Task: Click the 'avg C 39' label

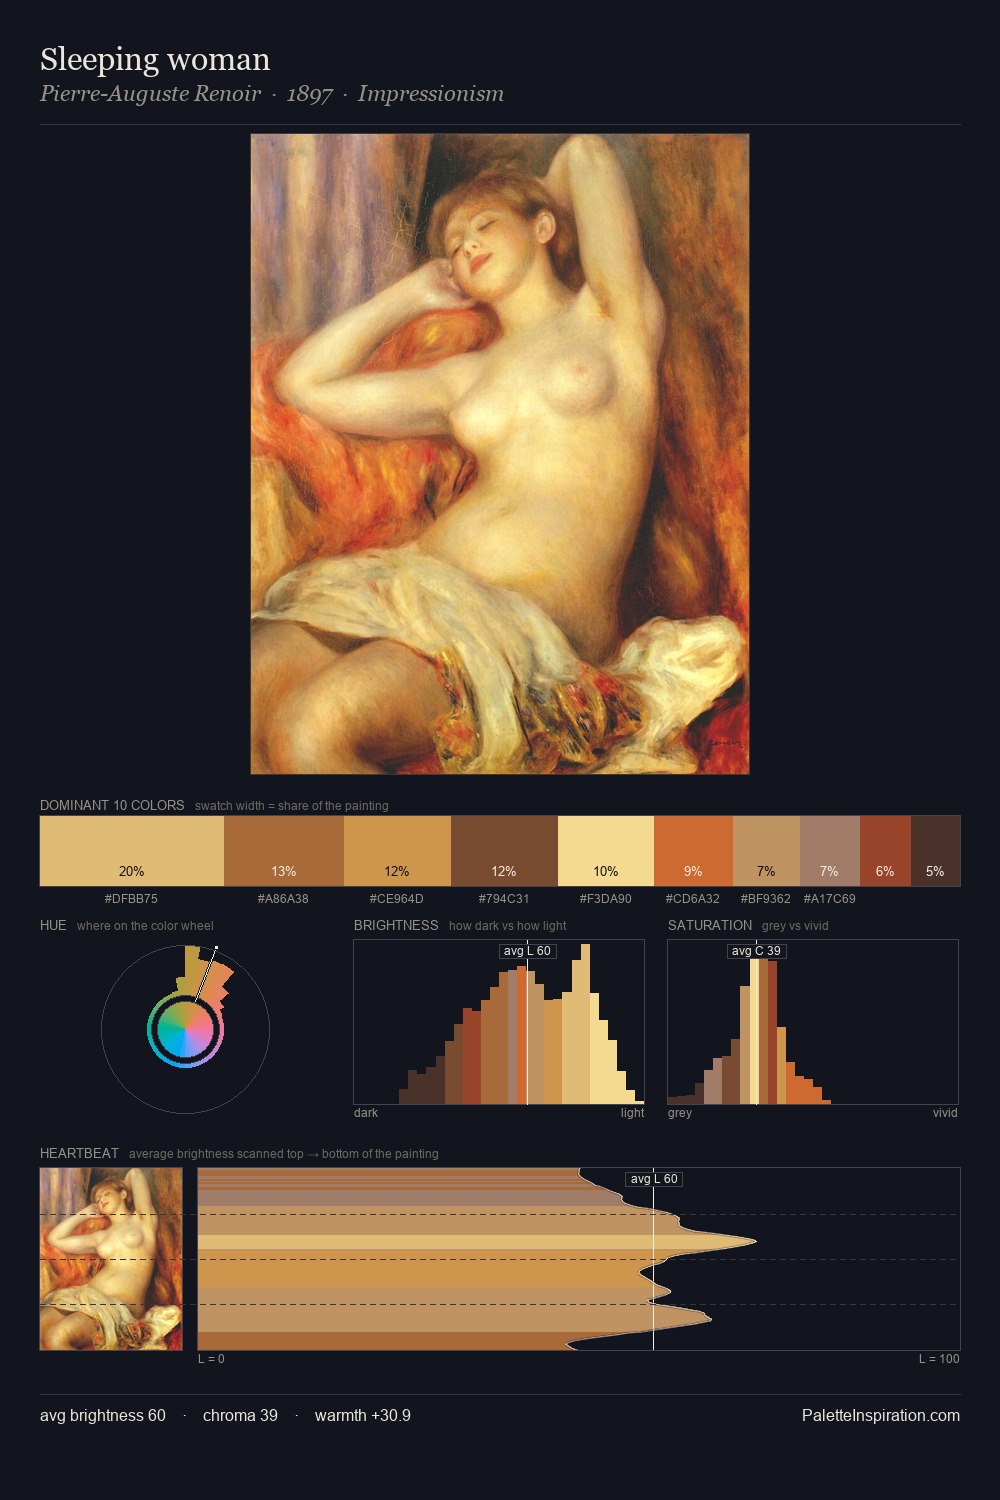Action: tap(756, 951)
